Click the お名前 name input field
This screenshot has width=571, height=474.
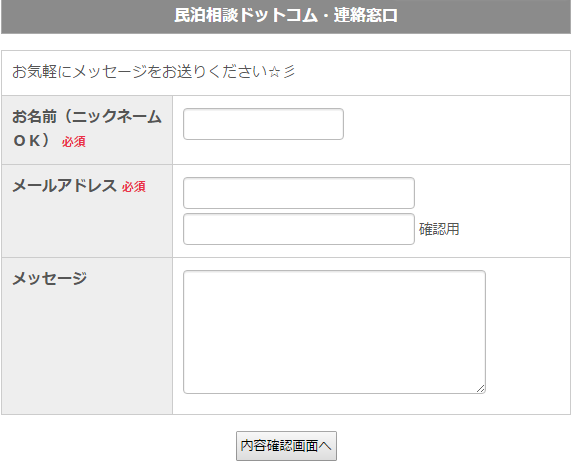tap(263, 124)
